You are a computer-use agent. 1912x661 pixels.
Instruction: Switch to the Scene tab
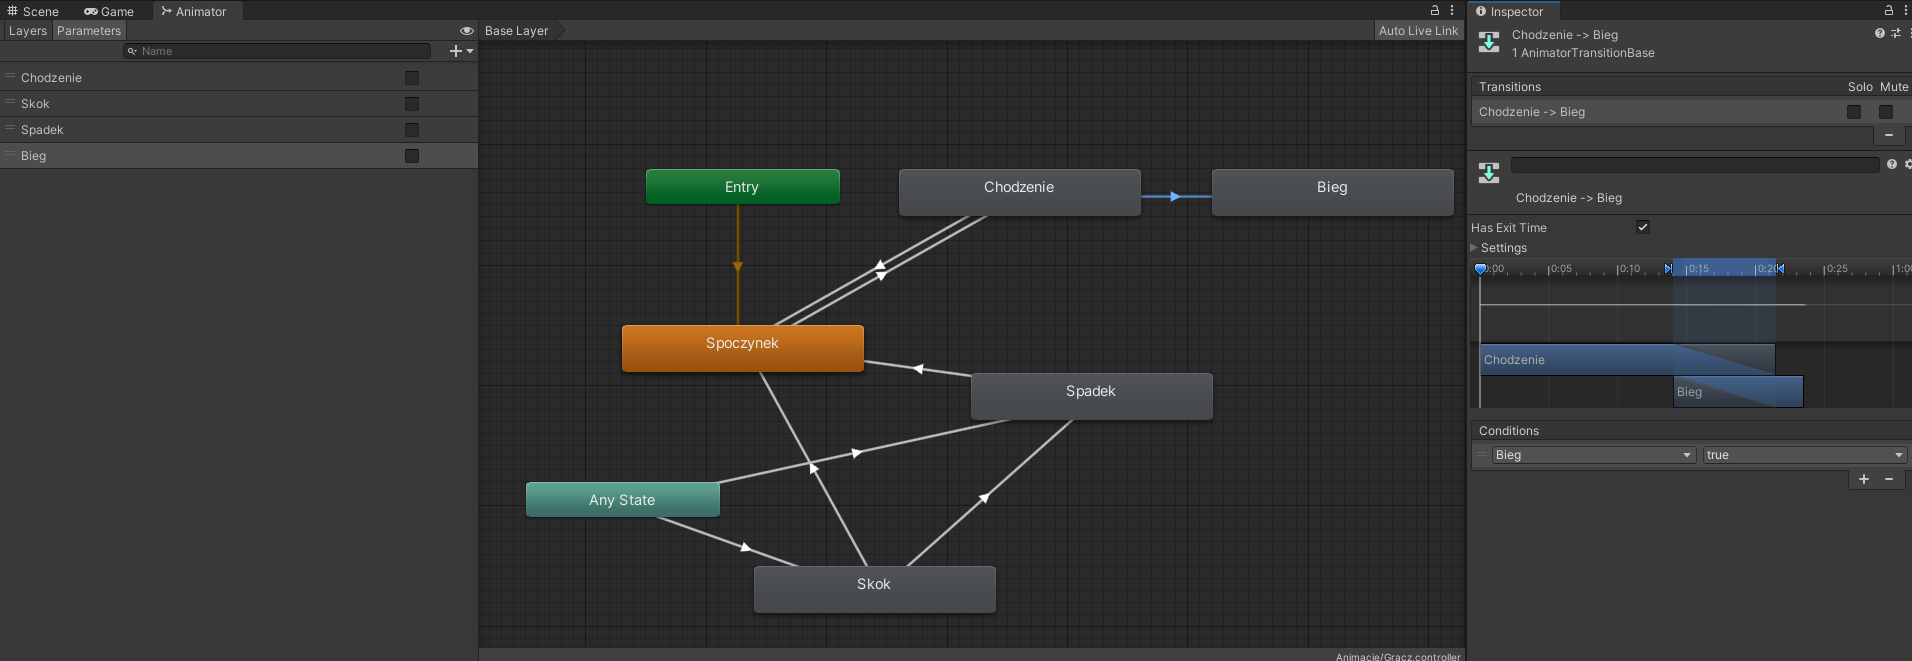click(x=34, y=11)
